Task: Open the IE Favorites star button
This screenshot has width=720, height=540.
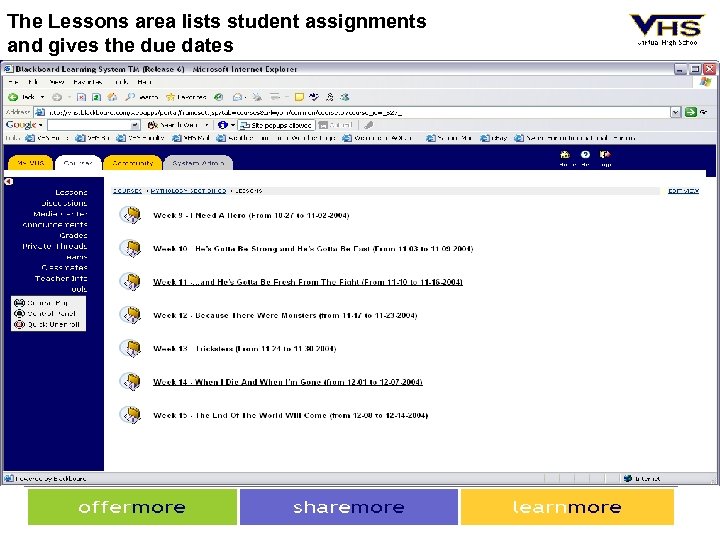Action: pyautogui.click(x=186, y=97)
